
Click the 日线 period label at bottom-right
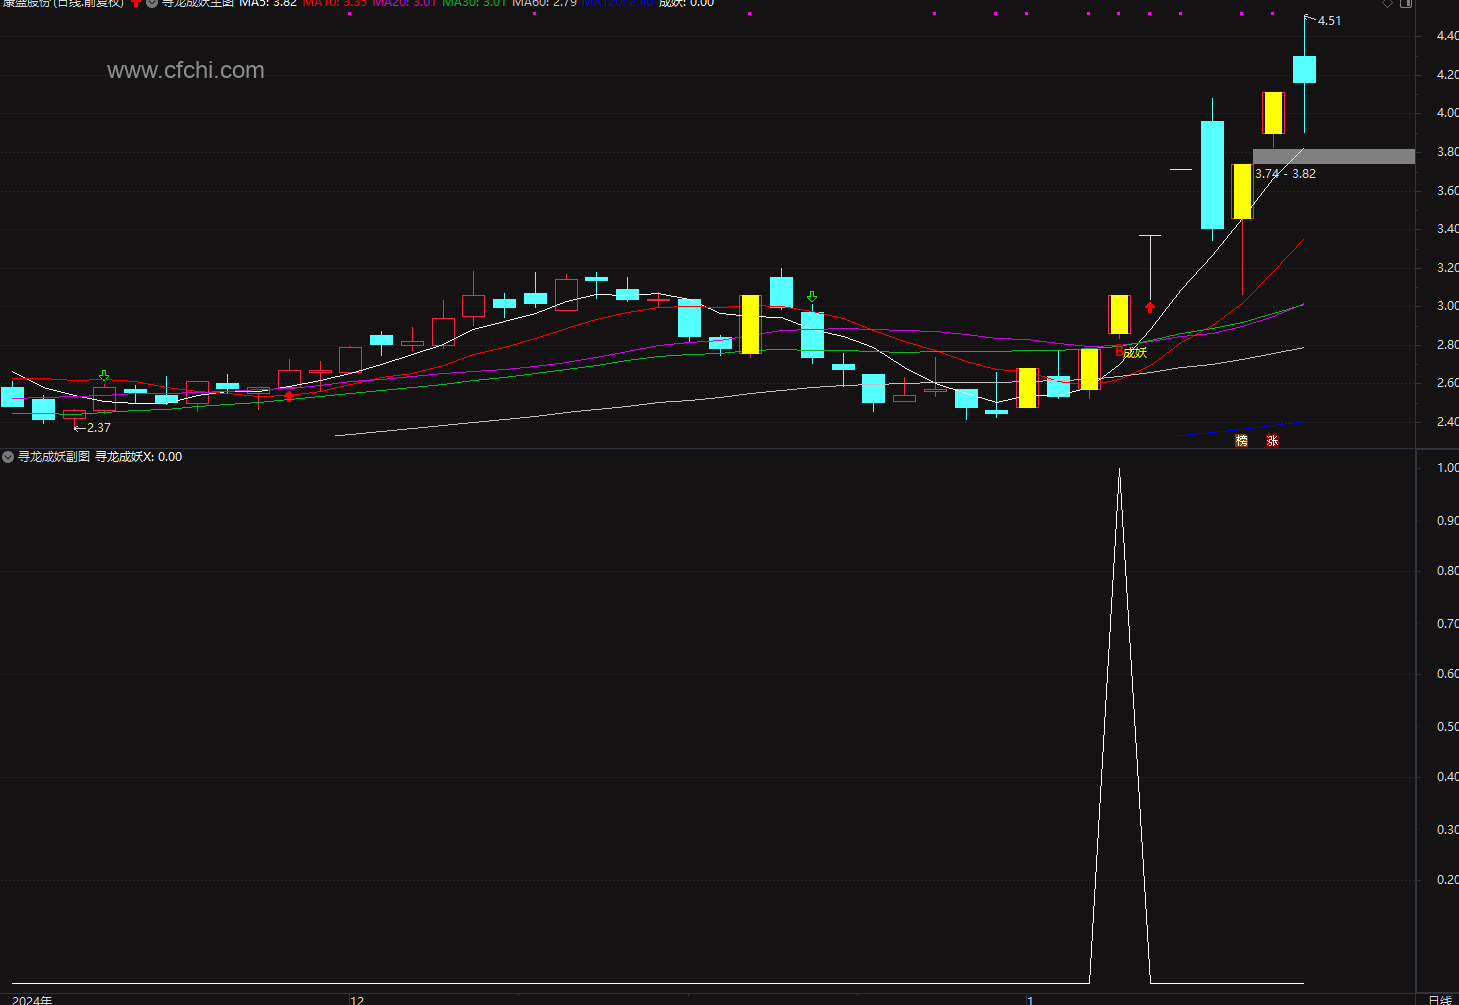click(x=1439, y=1000)
